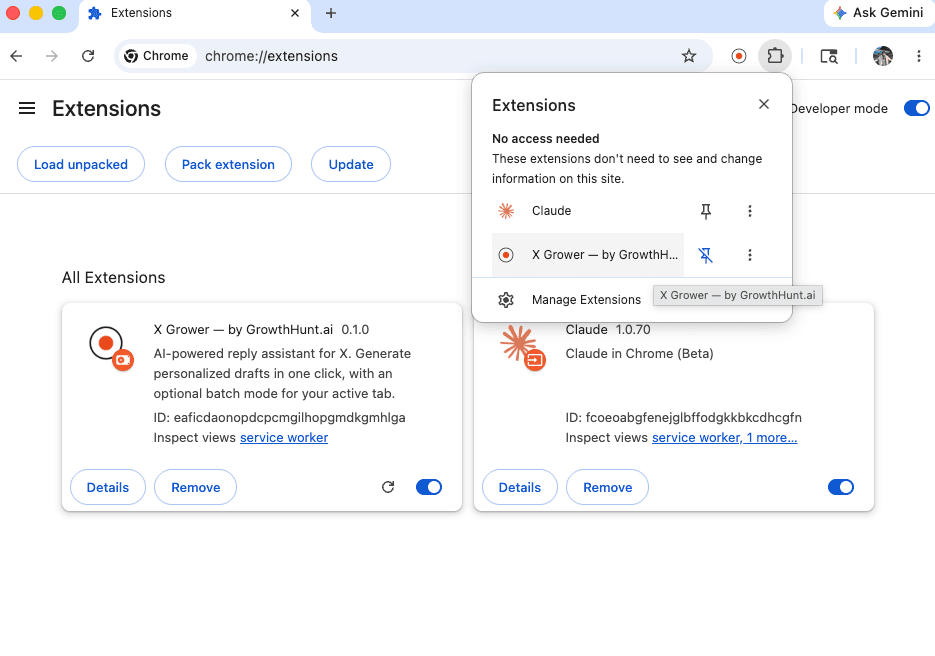Open a new tab with plus button
Viewport: 935px width, 656px height.
(331, 13)
